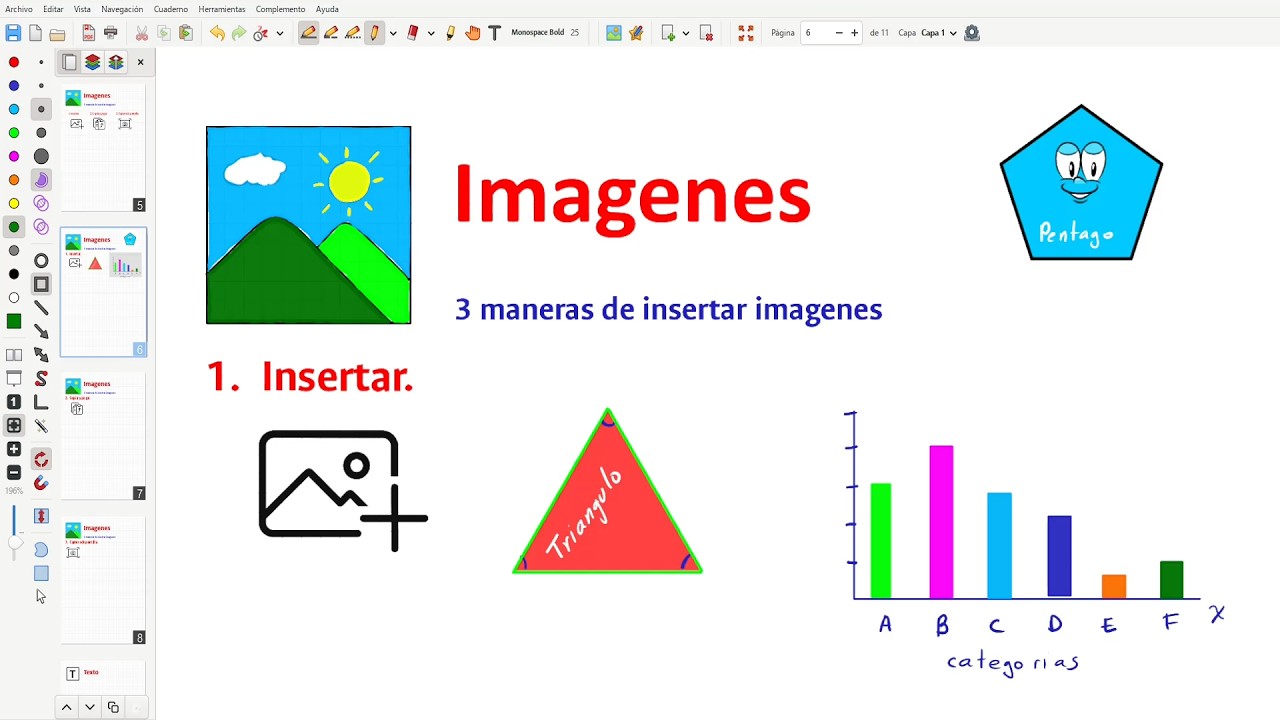Expand the eraser options dropdown arrow
Image resolution: width=1280 pixels, height=720 pixels.
(x=431, y=33)
